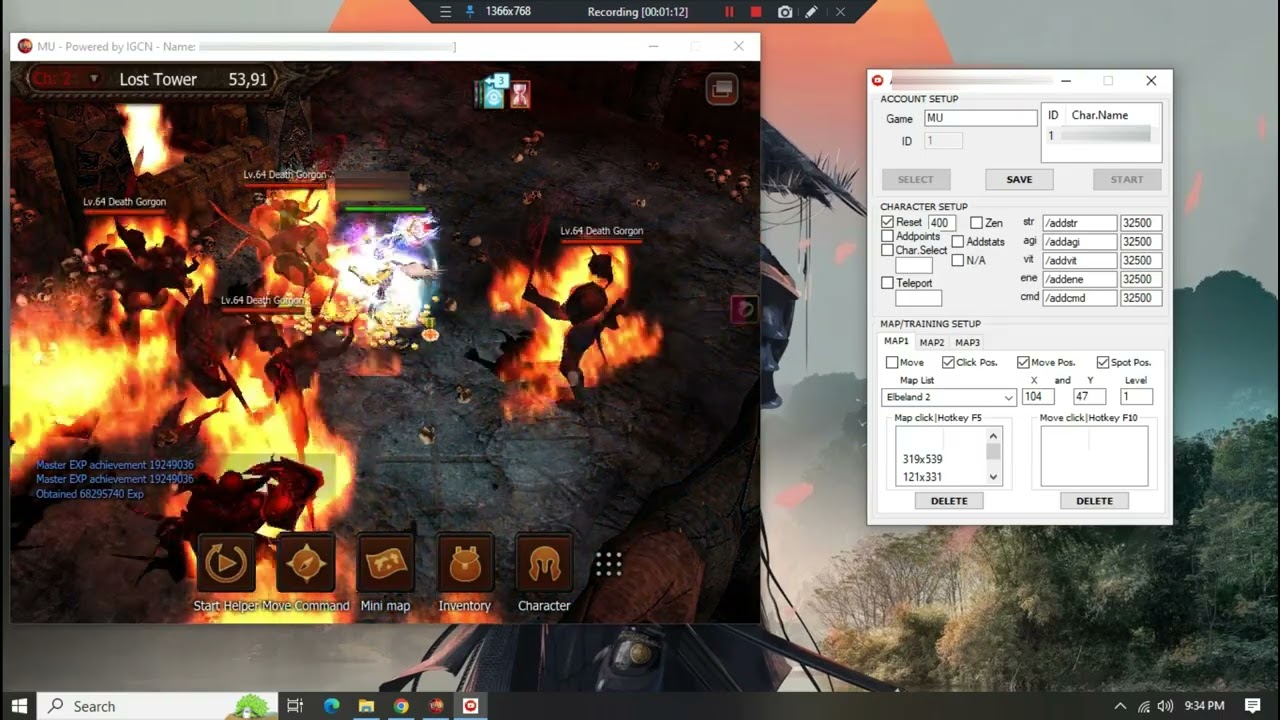
Task: Open the notification center icon
Action: click(1253, 706)
